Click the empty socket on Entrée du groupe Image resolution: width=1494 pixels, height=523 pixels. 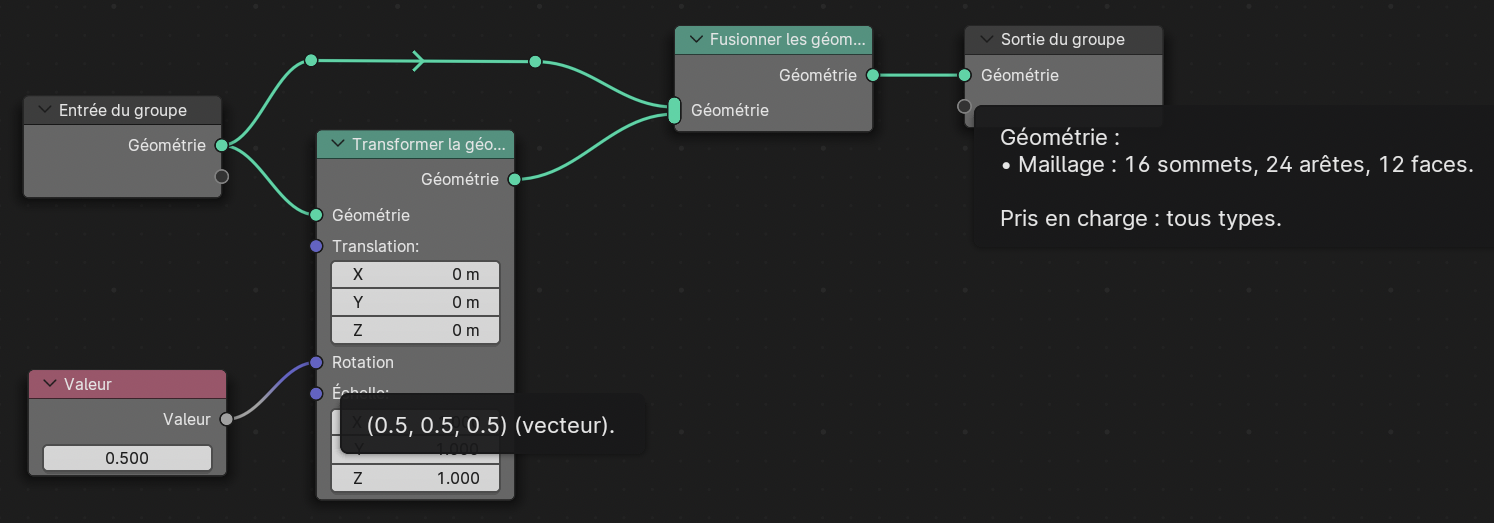(x=222, y=177)
